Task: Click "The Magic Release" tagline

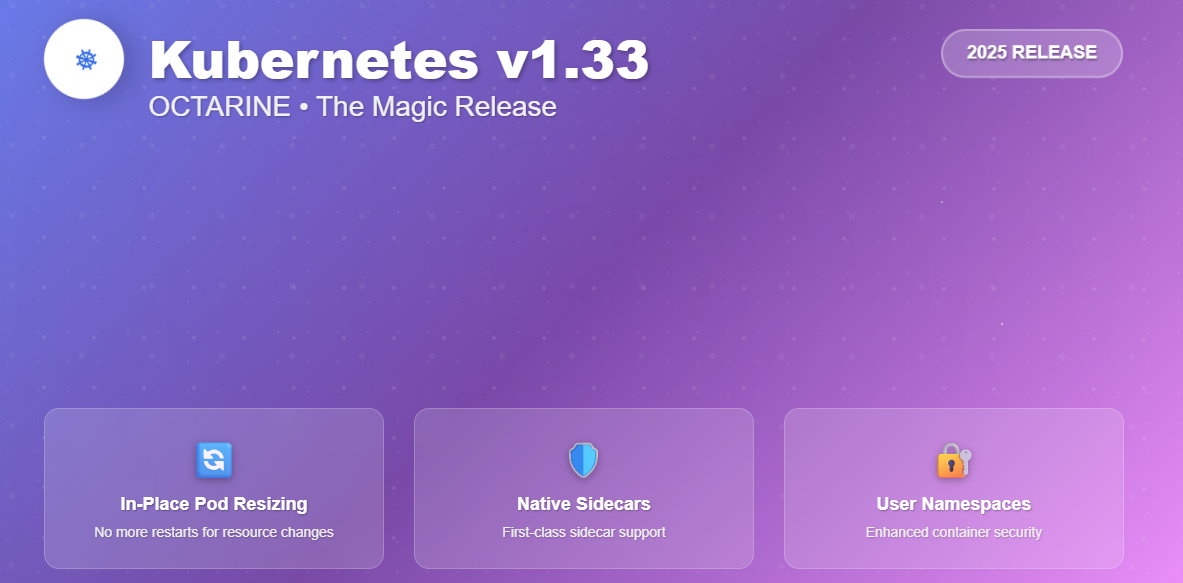Action: (436, 106)
